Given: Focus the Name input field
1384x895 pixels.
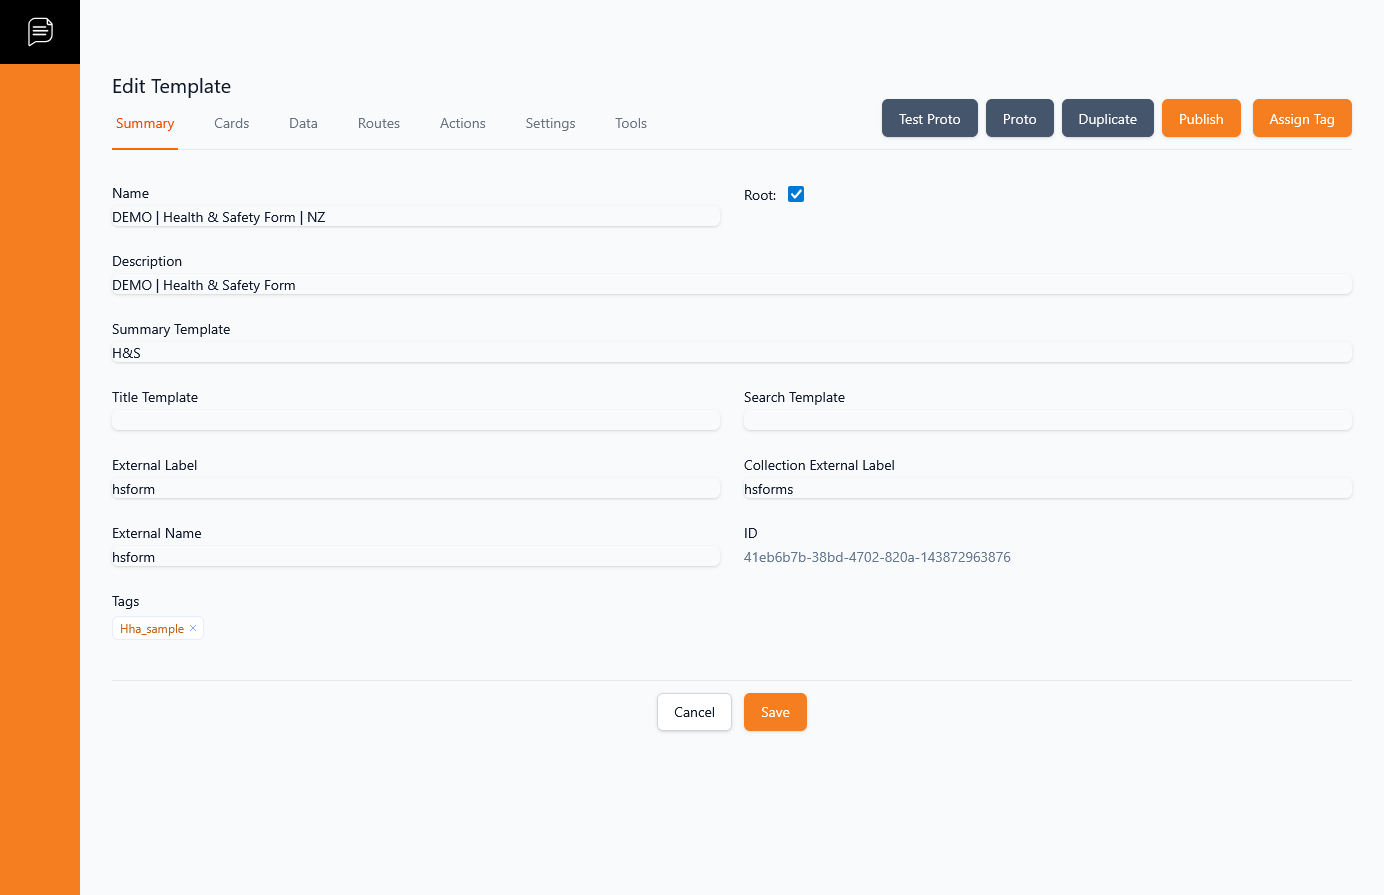Looking at the screenshot, I should coord(415,217).
